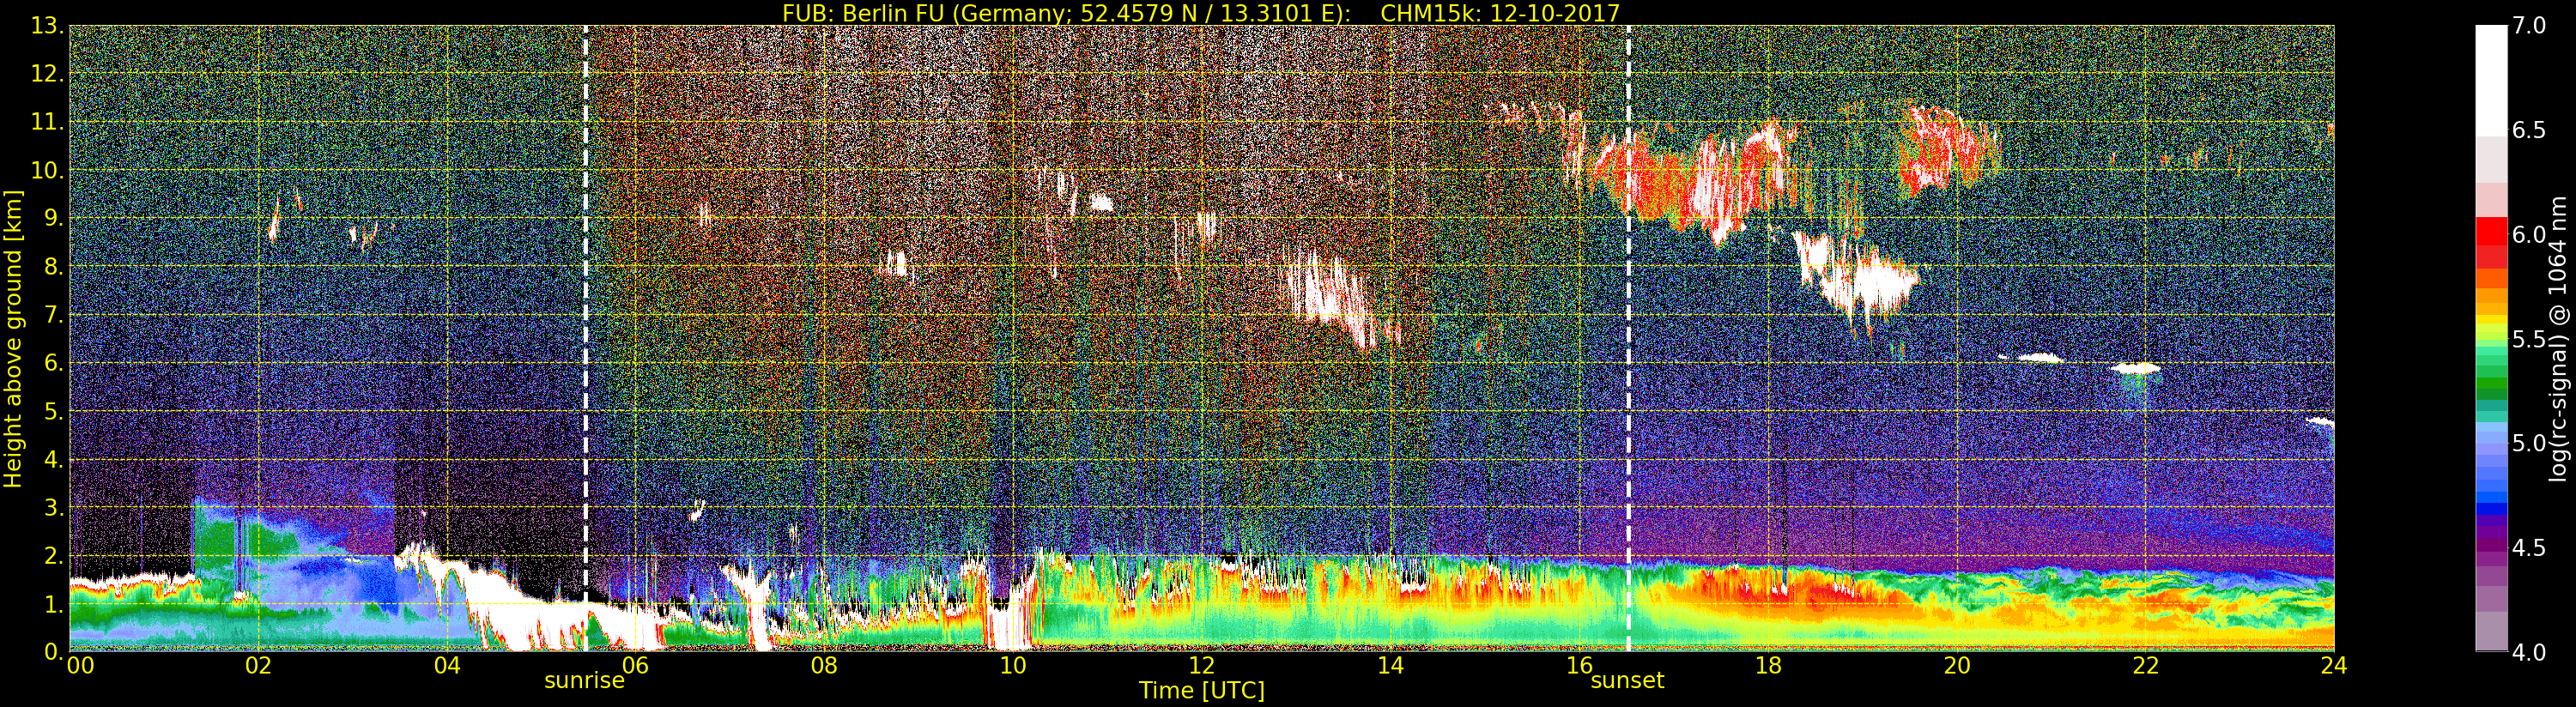2576x707 pixels.
Task: Click the '18' hour tick label
Action: coord(1768,665)
